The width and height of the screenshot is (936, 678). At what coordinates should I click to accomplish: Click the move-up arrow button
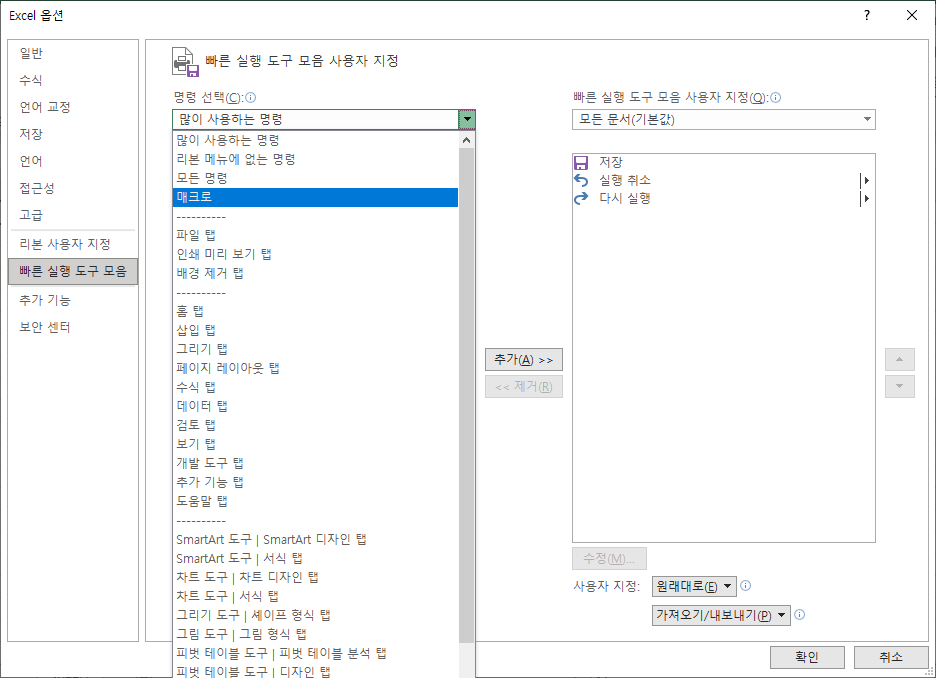(899, 359)
